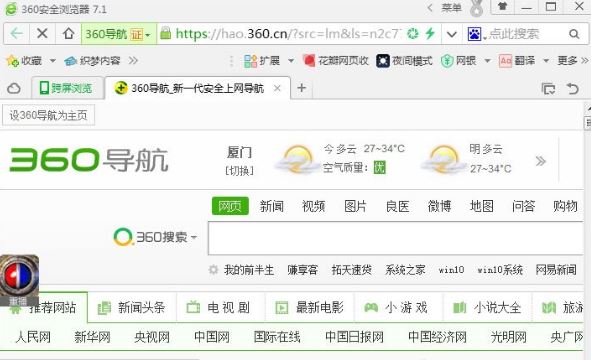Image resolution: width=591 pixels, height=360 pixels.
Task: Click the 花瓣网页收 extension
Action: (x=336, y=60)
